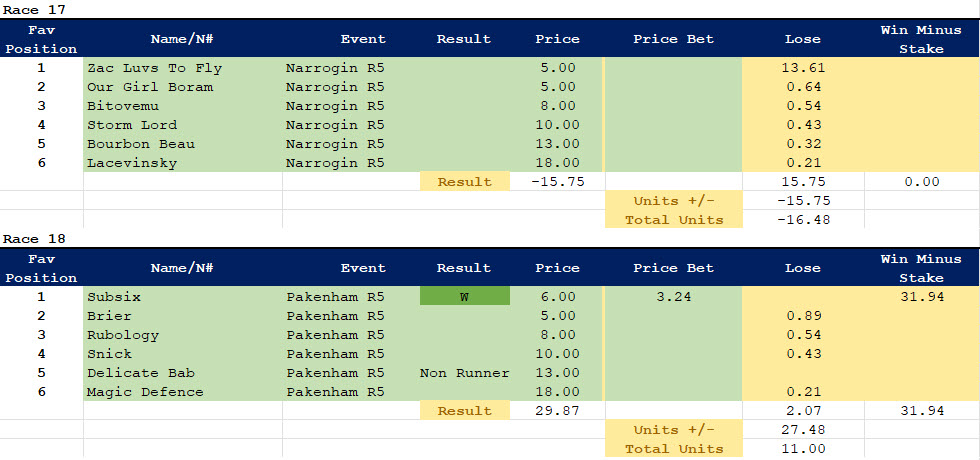
Task: Click Bourbon Beau's Narrogin R5 event cell
Action: pyautogui.click(x=335, y=144)
